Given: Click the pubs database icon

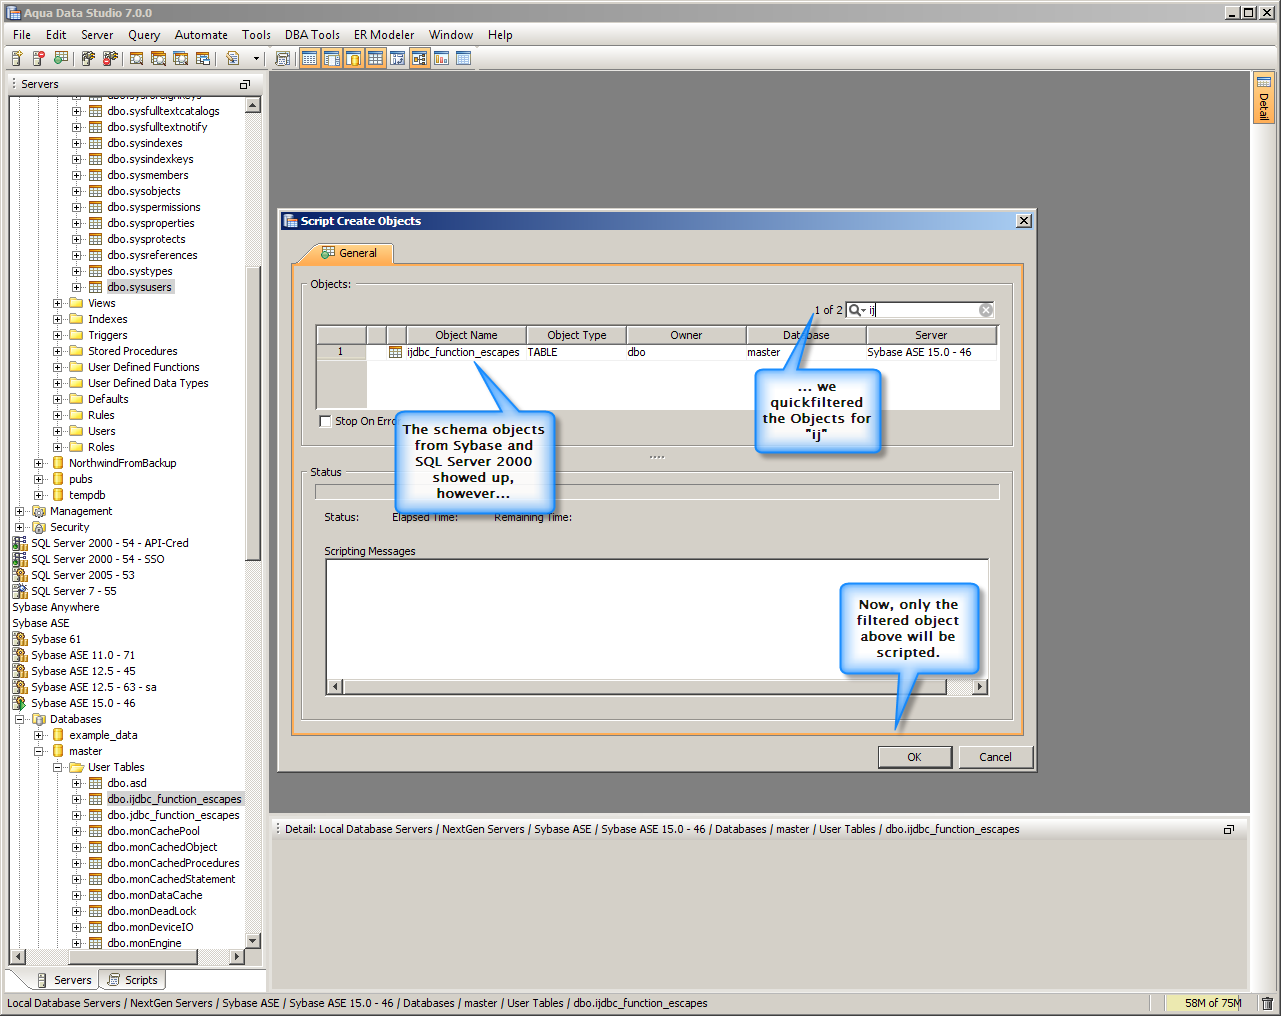Looking at the screenshot, I should (58, 479).
